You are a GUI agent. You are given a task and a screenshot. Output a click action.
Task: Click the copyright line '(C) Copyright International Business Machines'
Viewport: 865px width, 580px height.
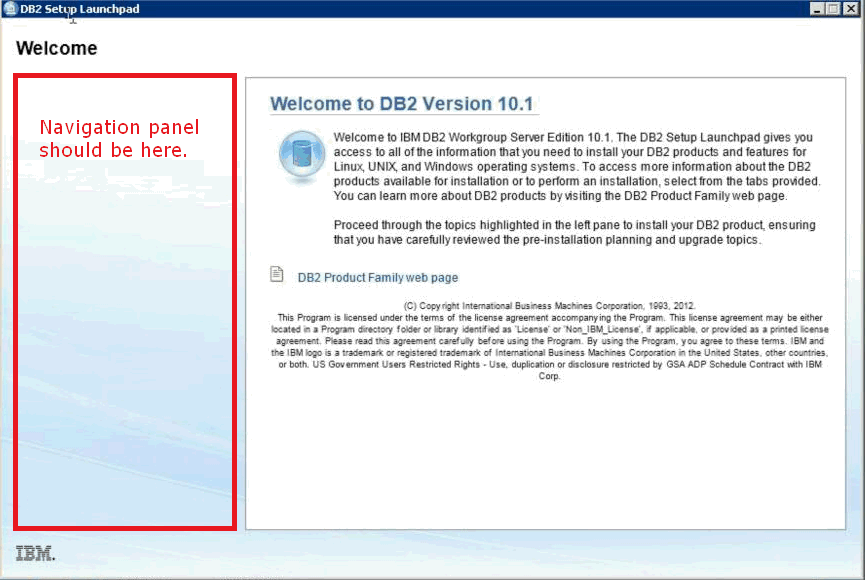[549, 306]
